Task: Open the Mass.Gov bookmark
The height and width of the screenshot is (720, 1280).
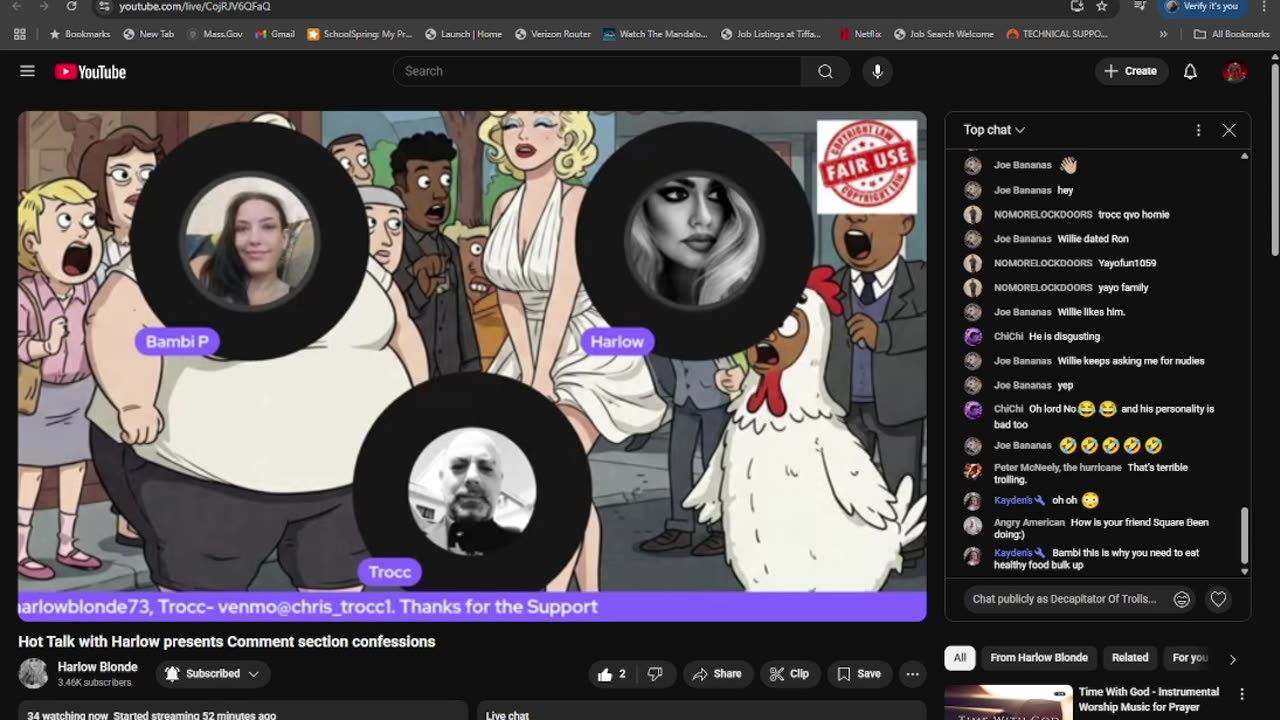Action: [x=214, y=34]
